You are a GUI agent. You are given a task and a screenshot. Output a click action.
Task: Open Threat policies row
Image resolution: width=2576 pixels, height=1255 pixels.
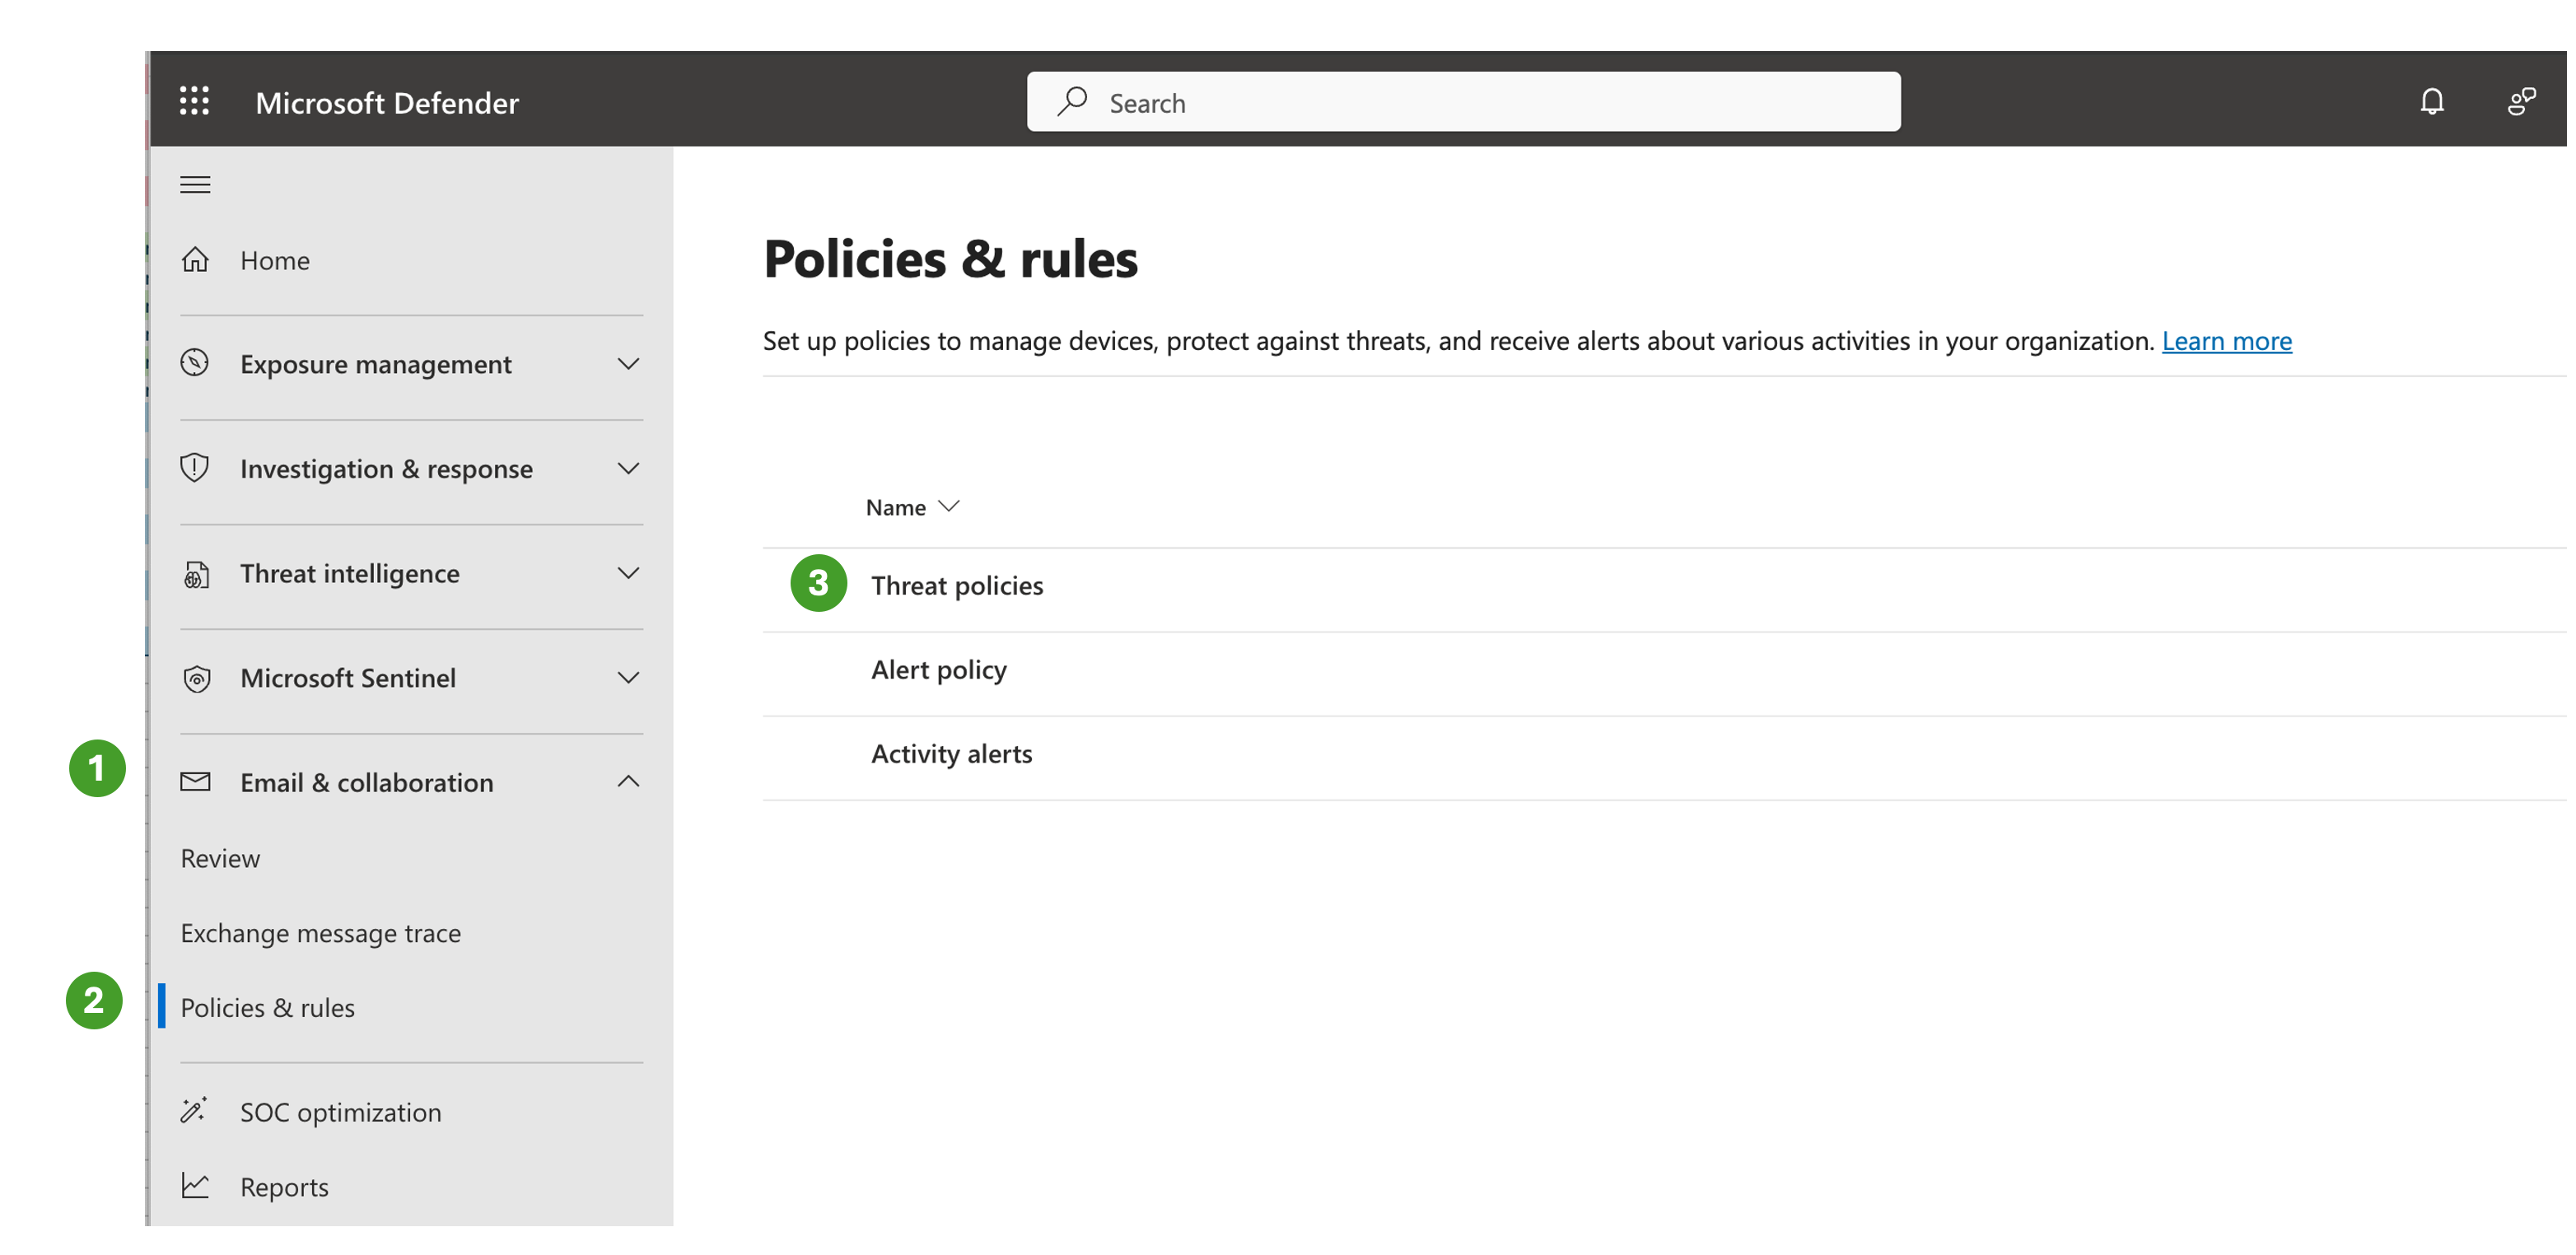coord(957,585)
